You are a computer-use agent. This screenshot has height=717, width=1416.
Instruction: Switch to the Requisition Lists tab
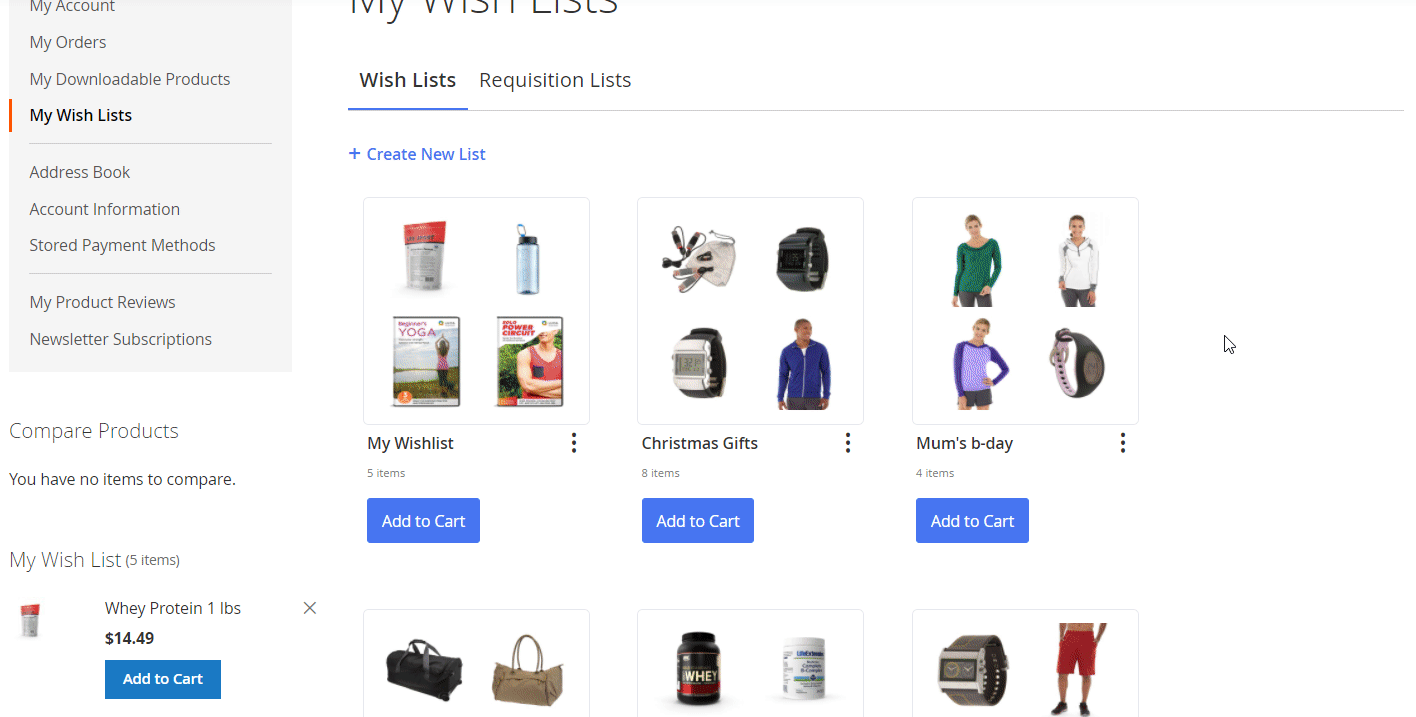555,80
